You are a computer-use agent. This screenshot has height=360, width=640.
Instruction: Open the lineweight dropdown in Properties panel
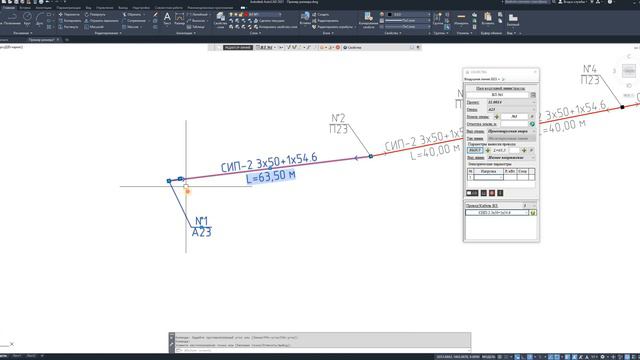tap(408, 20)
